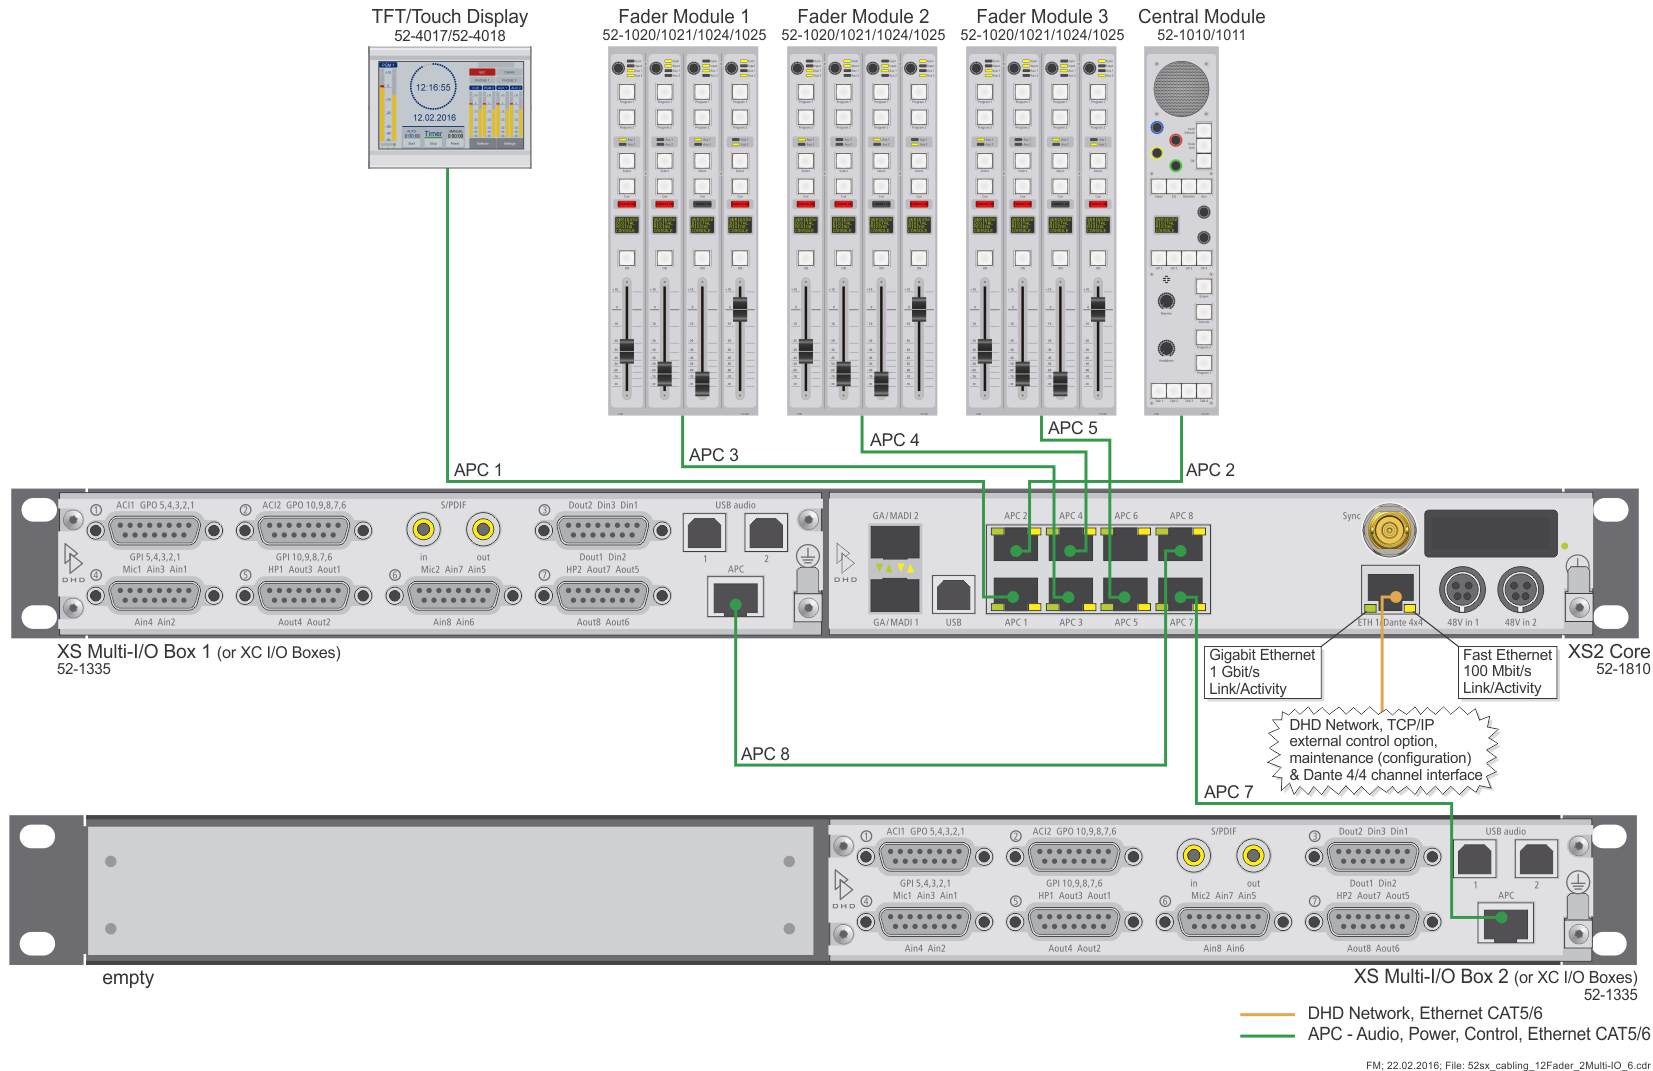Viewport: 1653px width, 1071px height.
Task: Click the 48V in 2 power connector
Action: click(x=1520, y=589)
